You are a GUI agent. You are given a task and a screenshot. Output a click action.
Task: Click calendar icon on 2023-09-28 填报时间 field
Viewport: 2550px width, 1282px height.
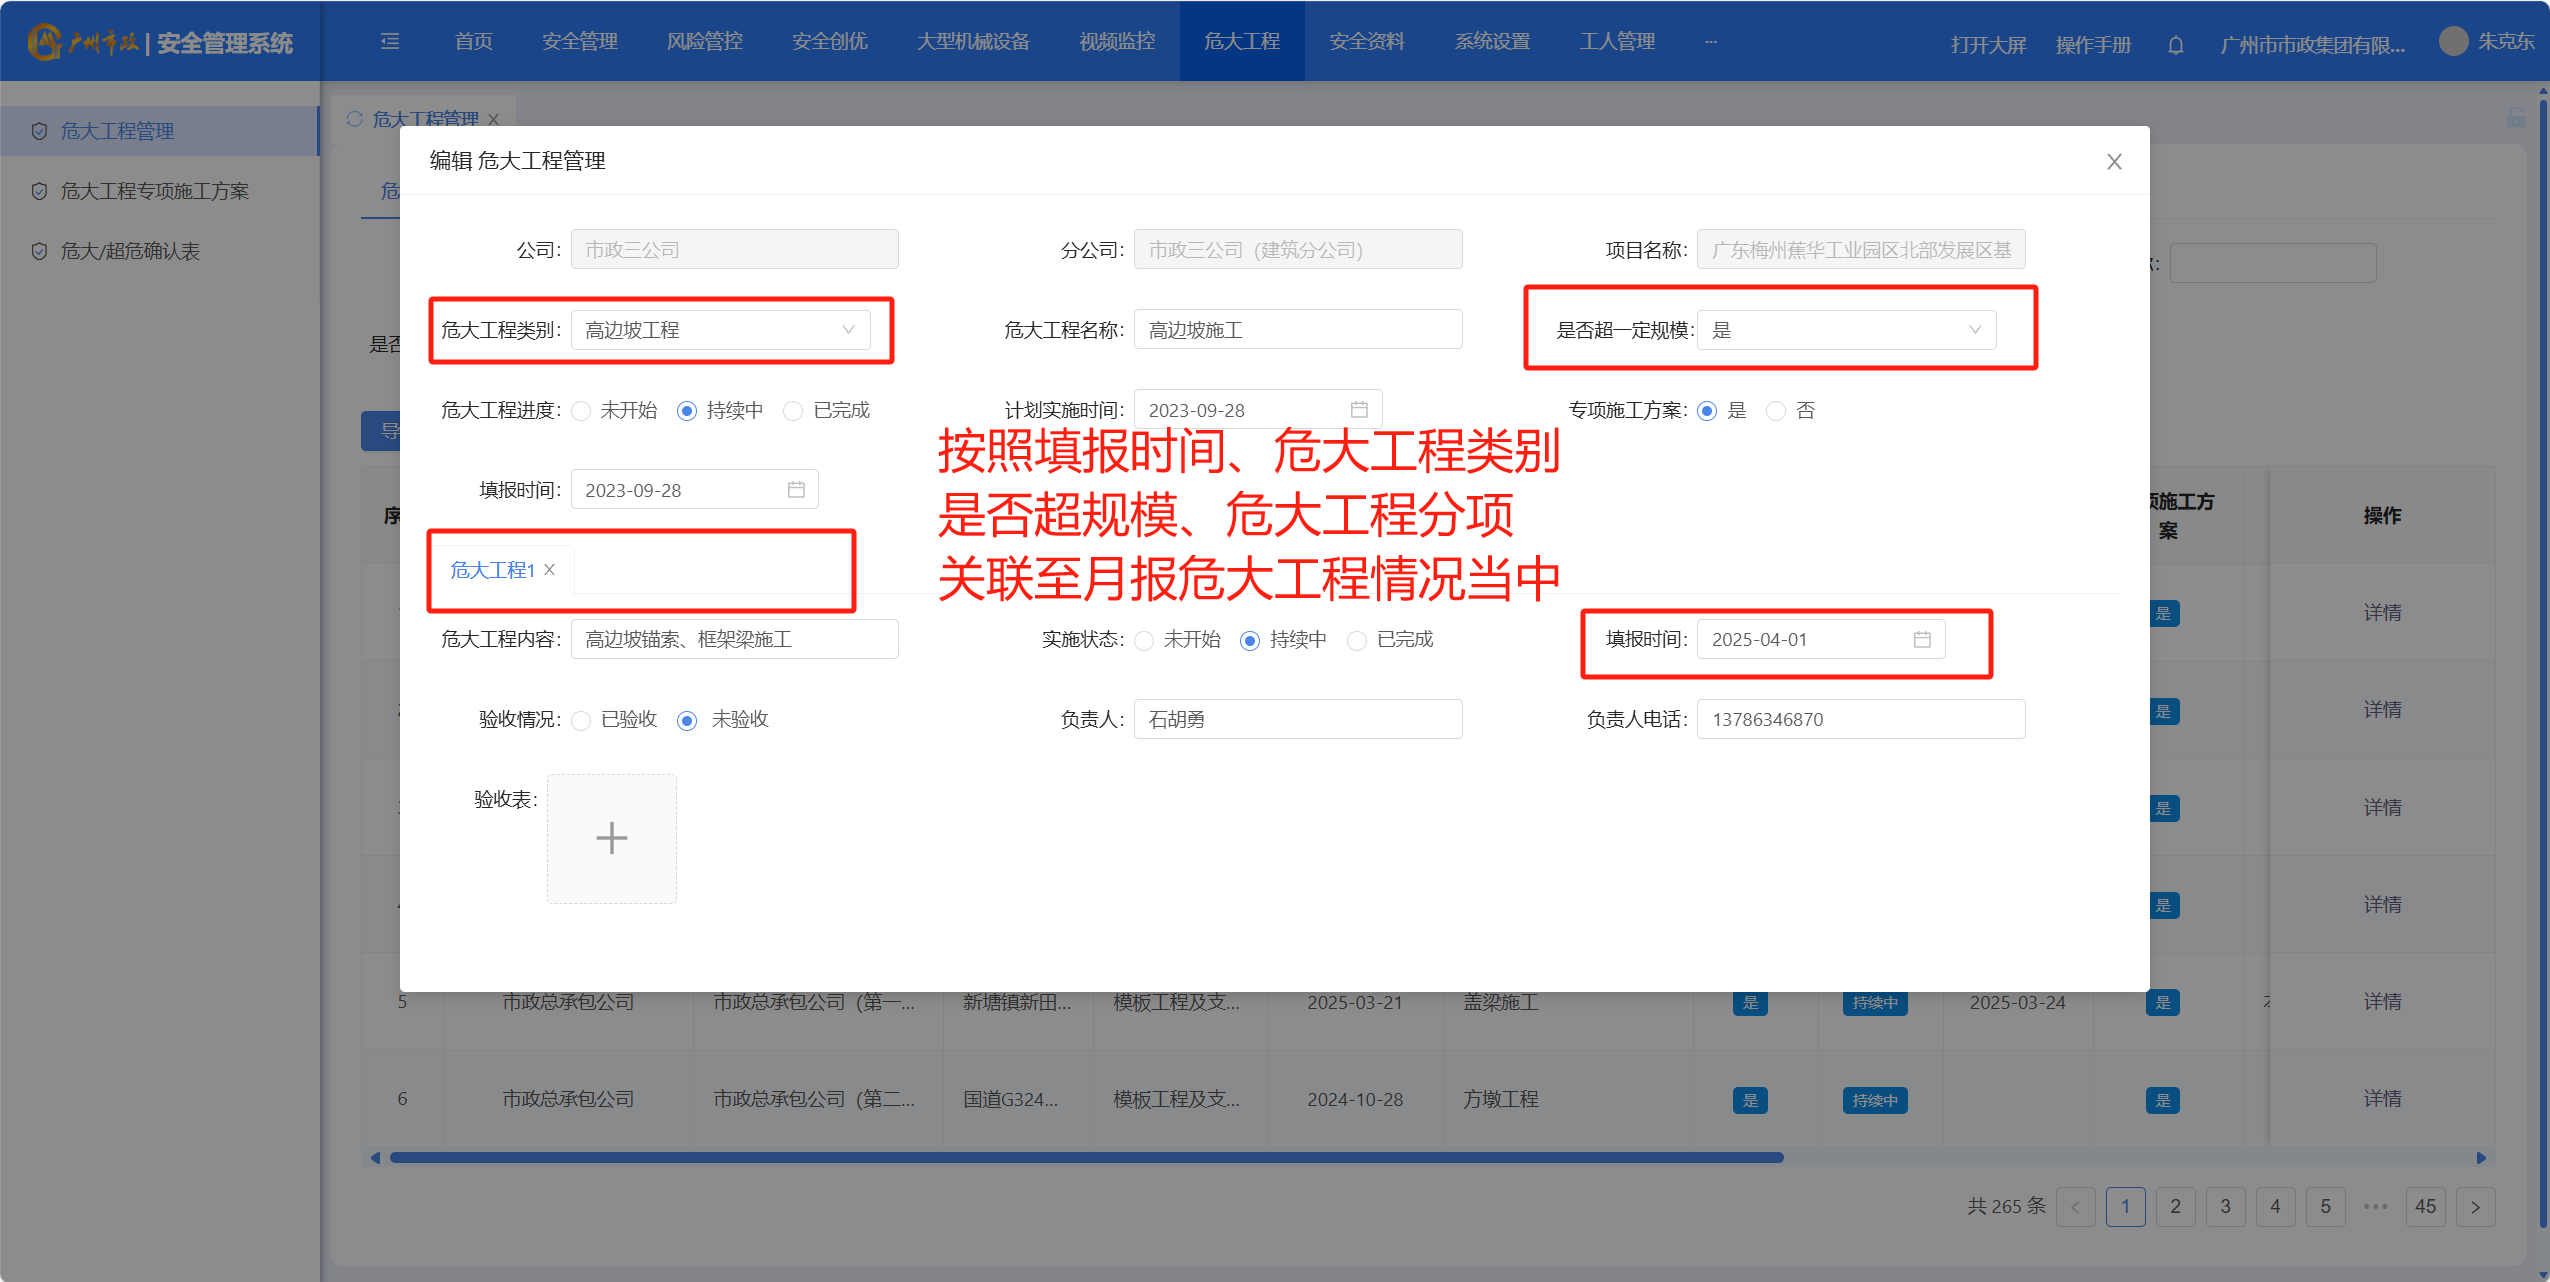click(x=795, y=490)
